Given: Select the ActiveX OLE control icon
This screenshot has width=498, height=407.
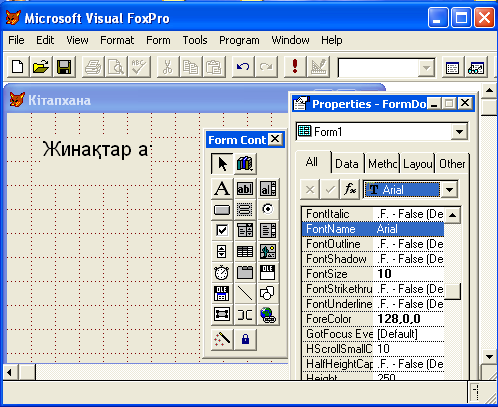Looking at the screenshot, I should click(268, 273).
